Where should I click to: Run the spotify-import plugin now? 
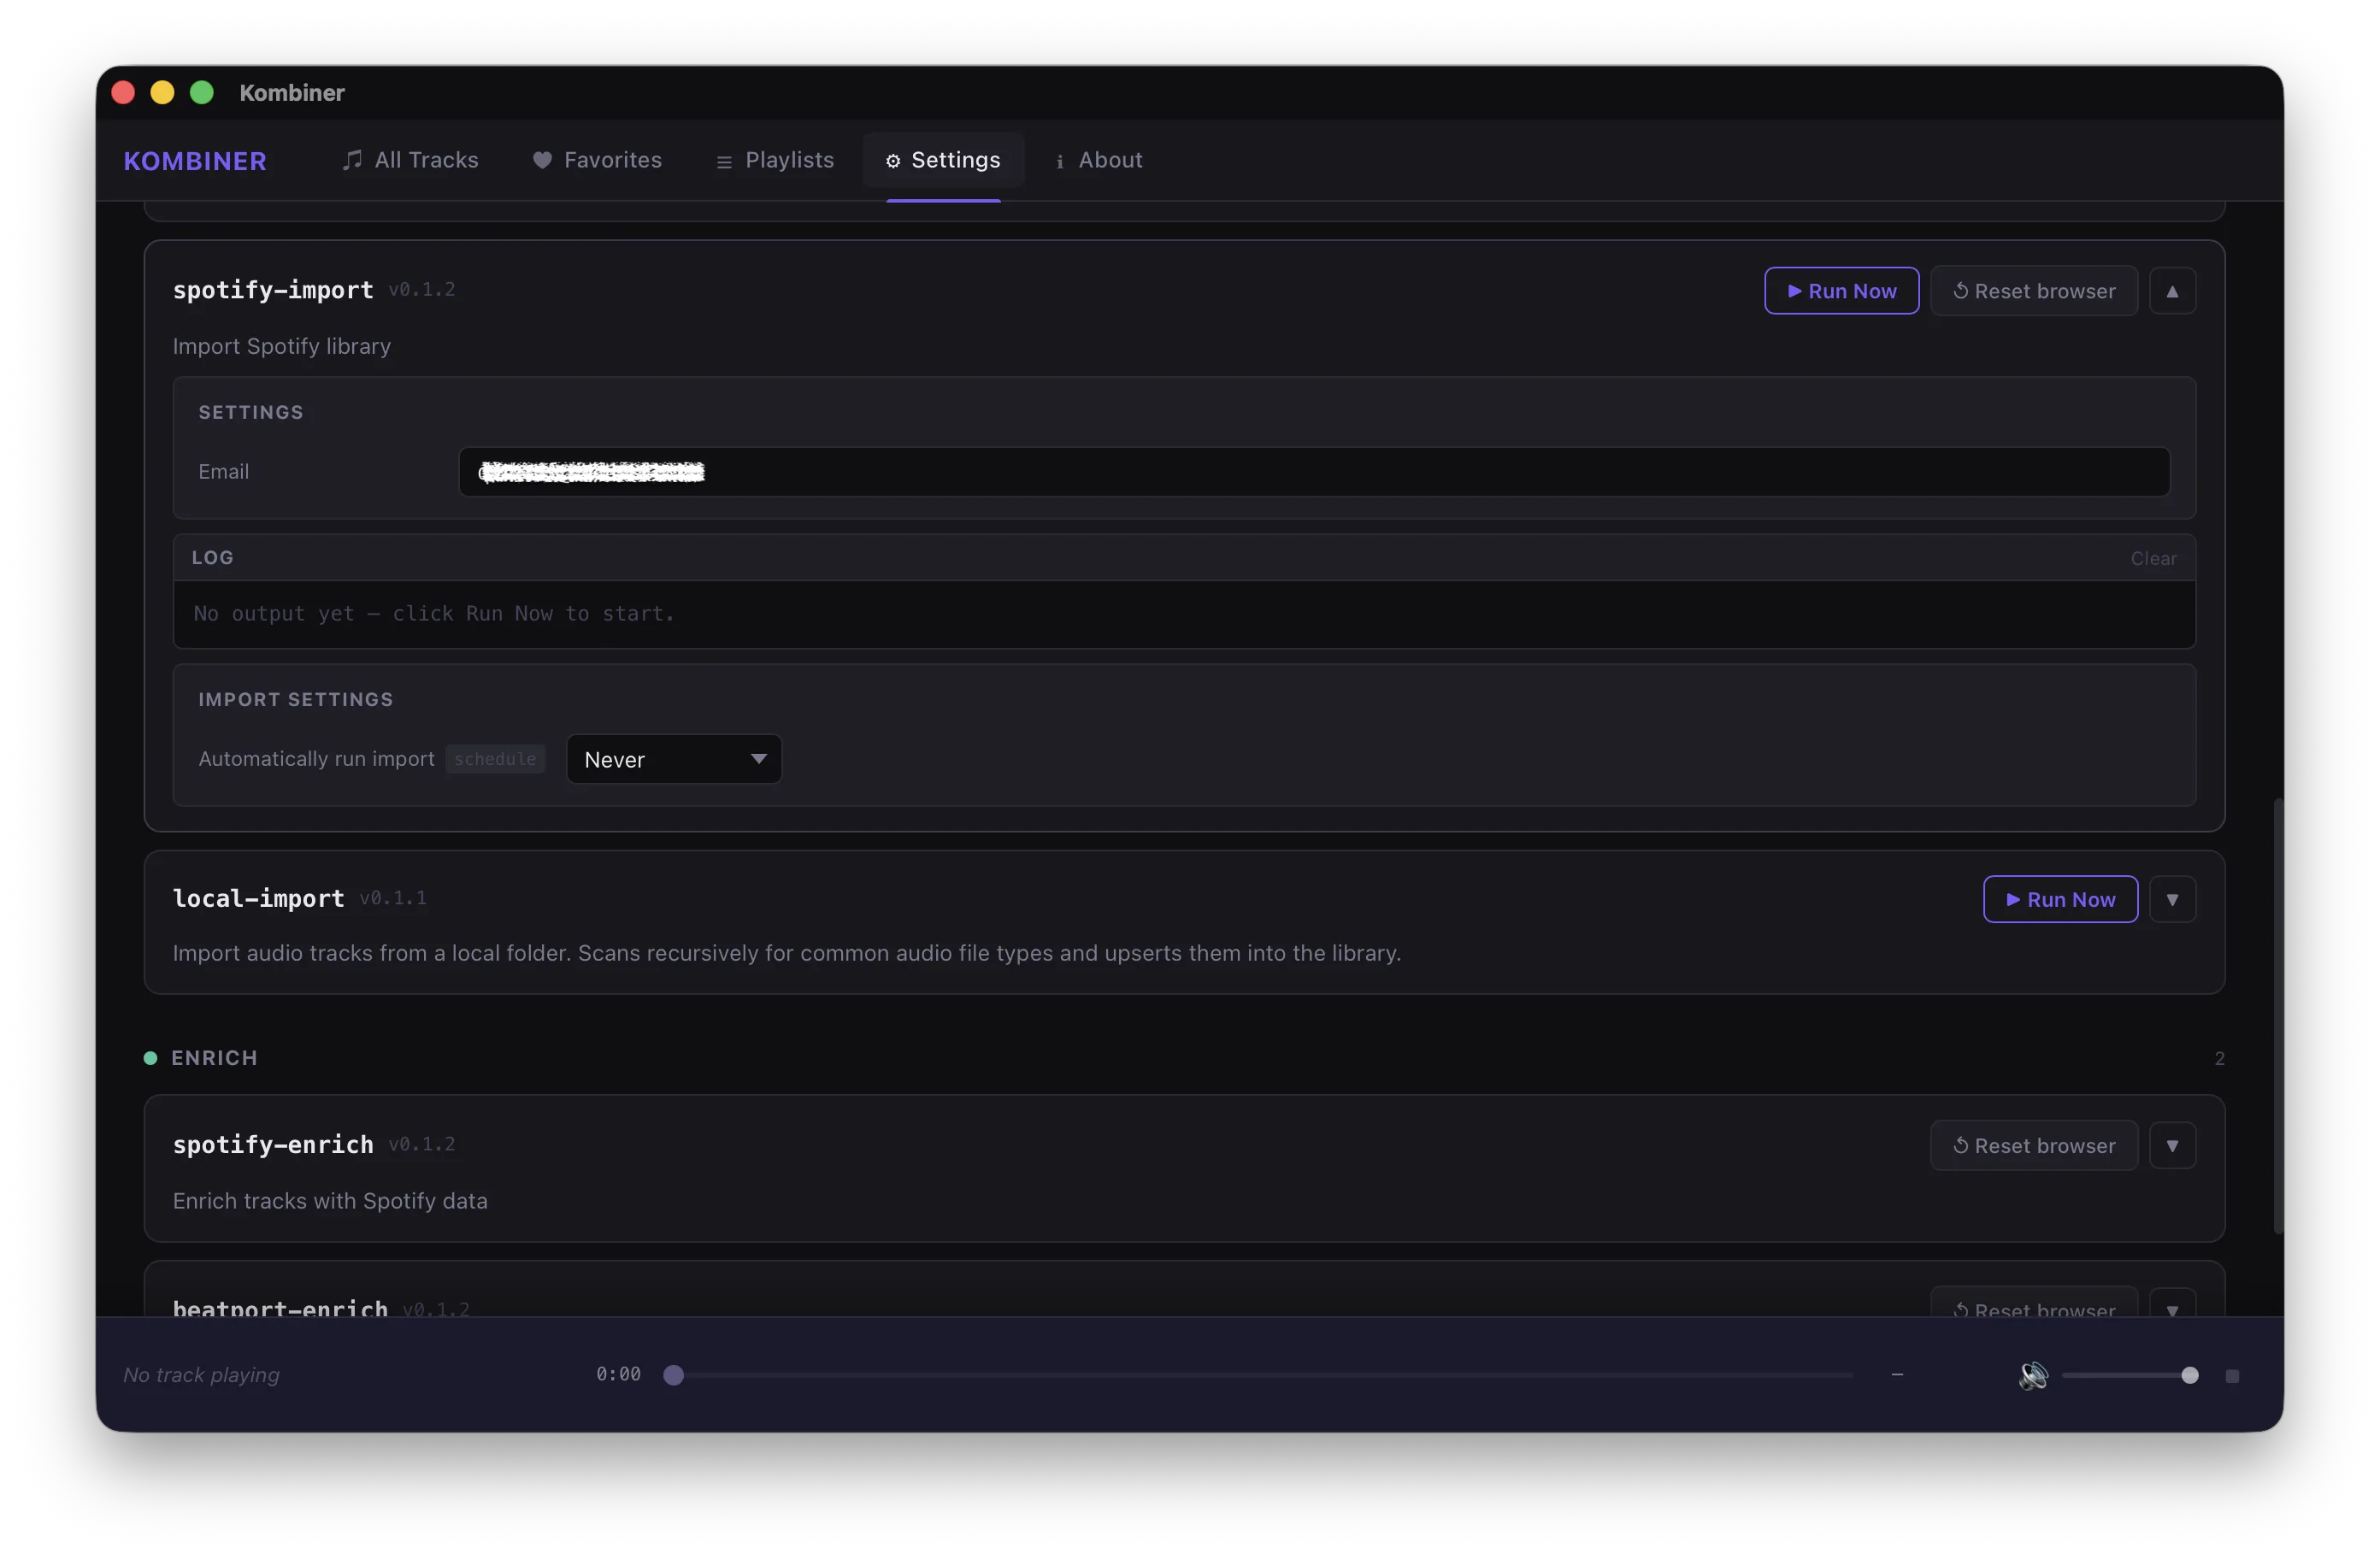click(x=1841, y=291)
